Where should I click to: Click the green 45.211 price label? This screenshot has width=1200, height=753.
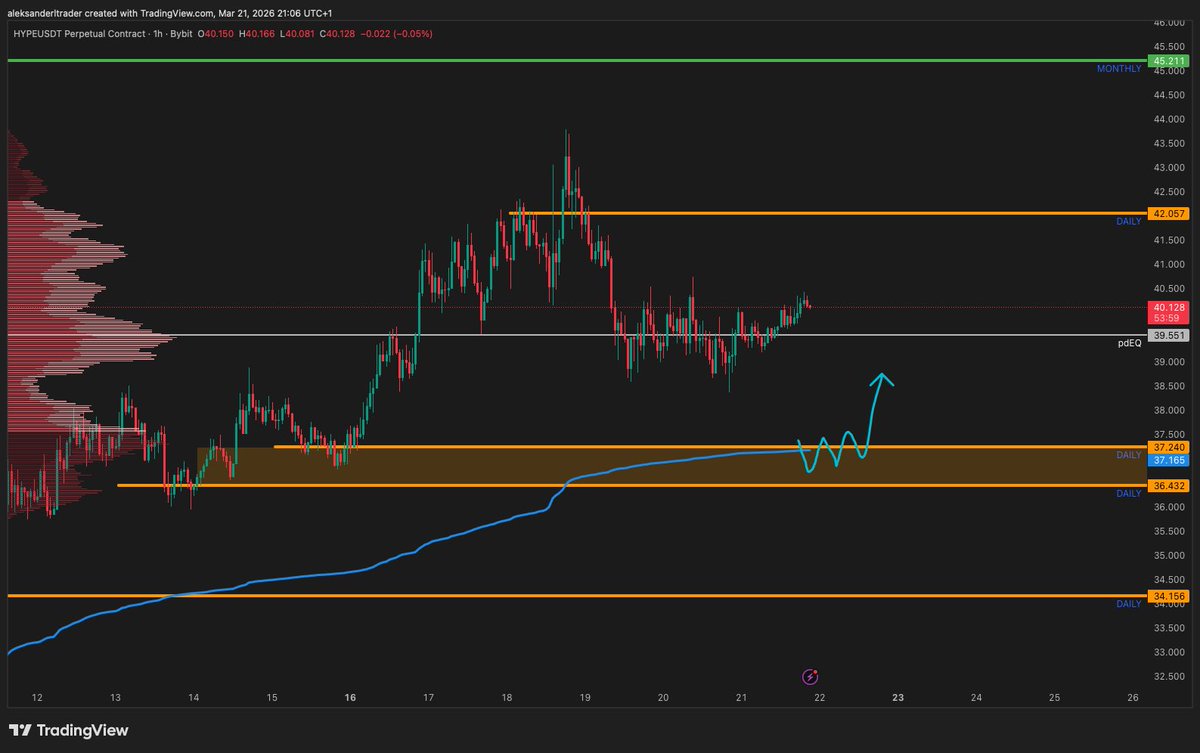(x=1169, y=61)
